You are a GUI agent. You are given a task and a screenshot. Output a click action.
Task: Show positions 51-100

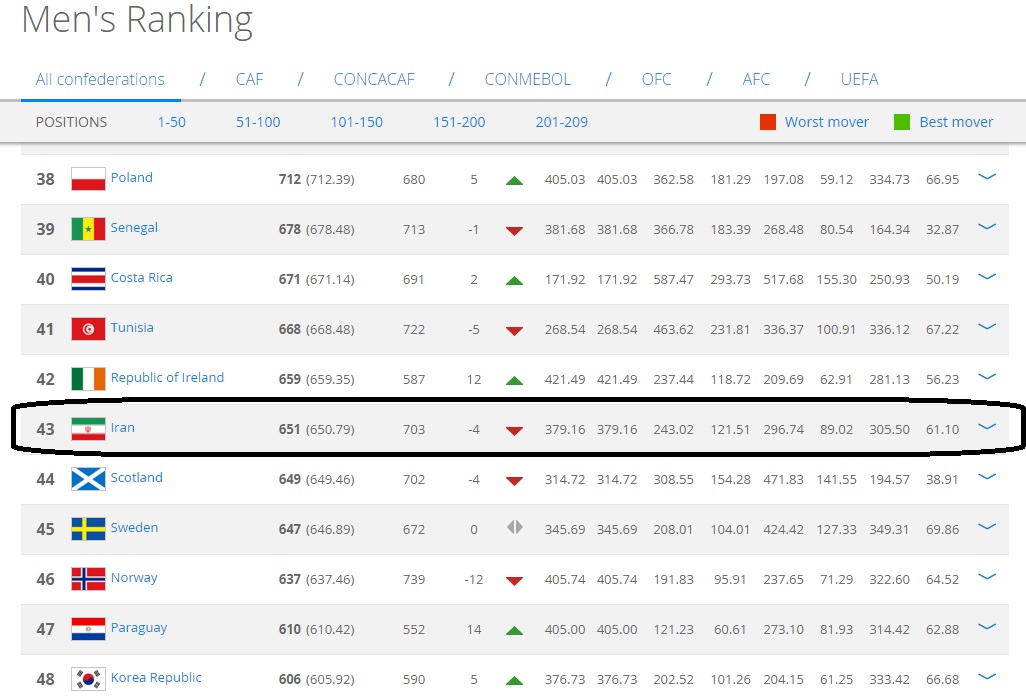click(x=258, y=122)
